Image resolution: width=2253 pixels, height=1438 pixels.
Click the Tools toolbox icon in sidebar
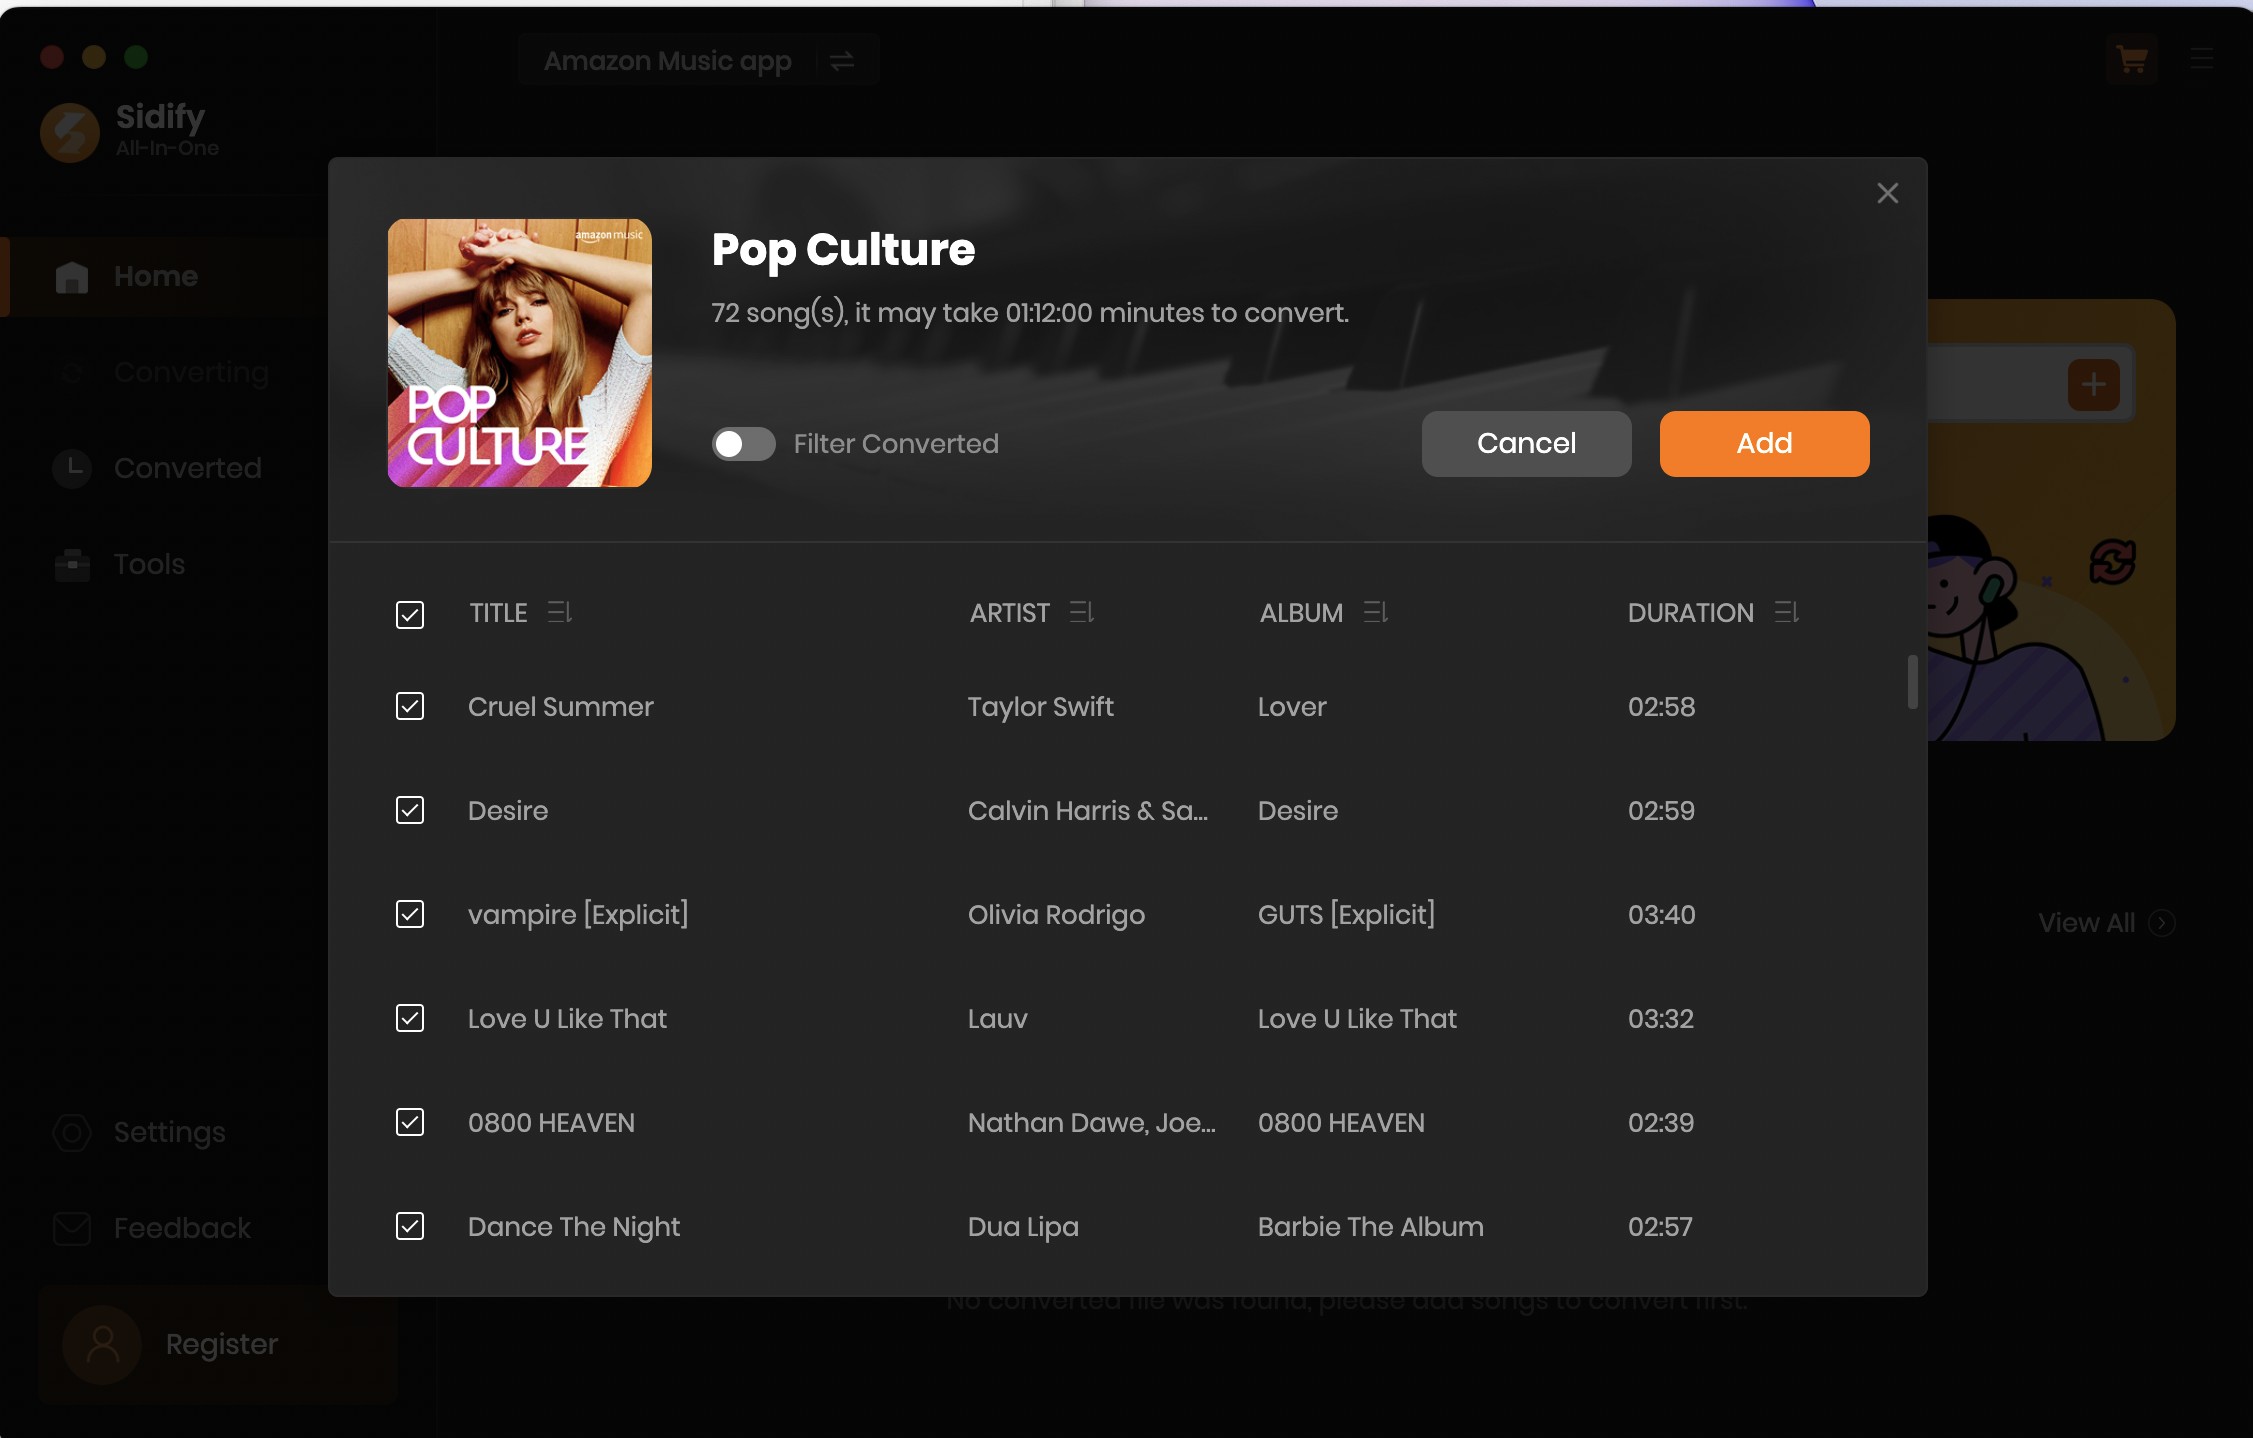point(72,564)
